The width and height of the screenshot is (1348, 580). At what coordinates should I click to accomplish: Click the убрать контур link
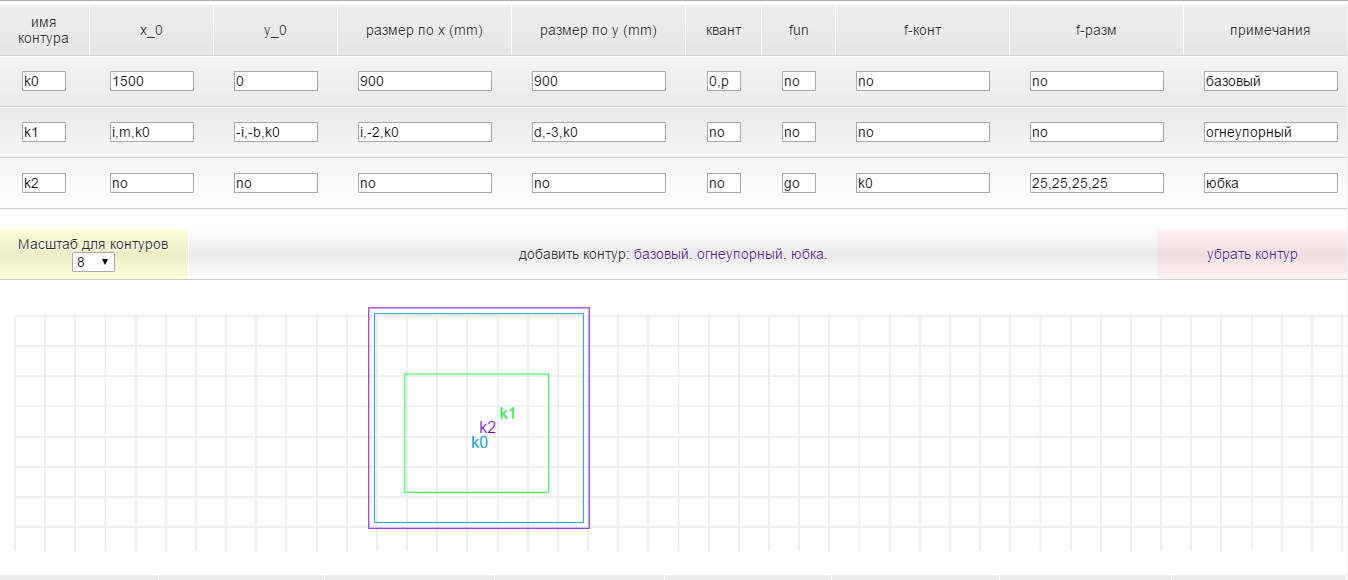click(x=1252, y=254)
